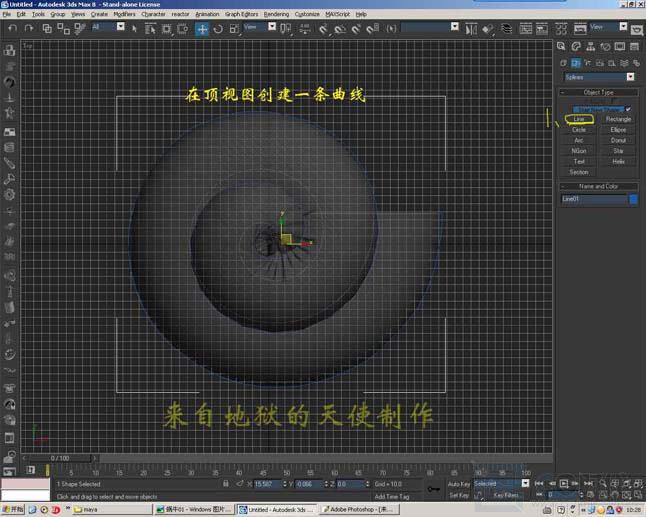Open the Graph Editors menu
The height and width of the screenshot is (517, 646).
(241, 14)
